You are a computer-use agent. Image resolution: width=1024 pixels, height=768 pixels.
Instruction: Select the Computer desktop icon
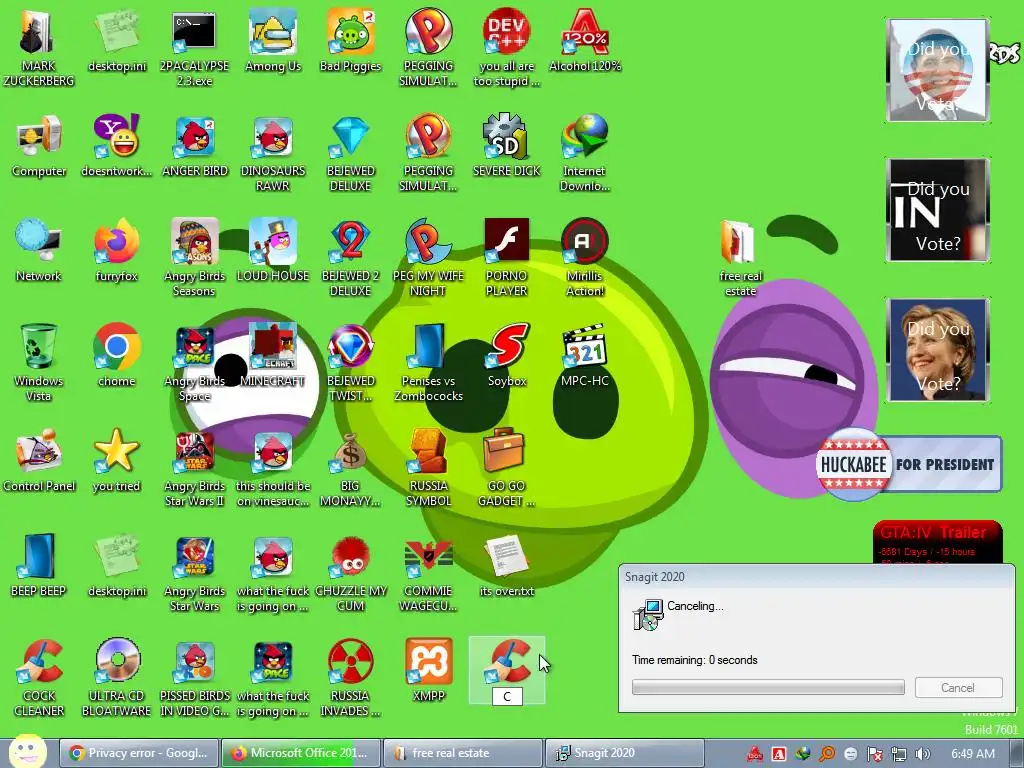[39, 146]
